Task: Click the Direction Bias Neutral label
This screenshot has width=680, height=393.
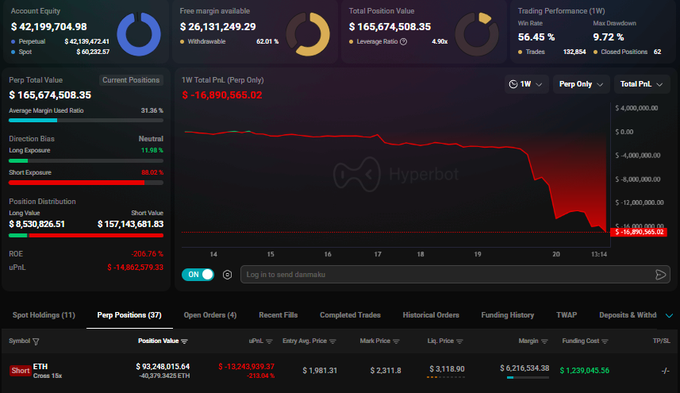Action: click(150, 139)
